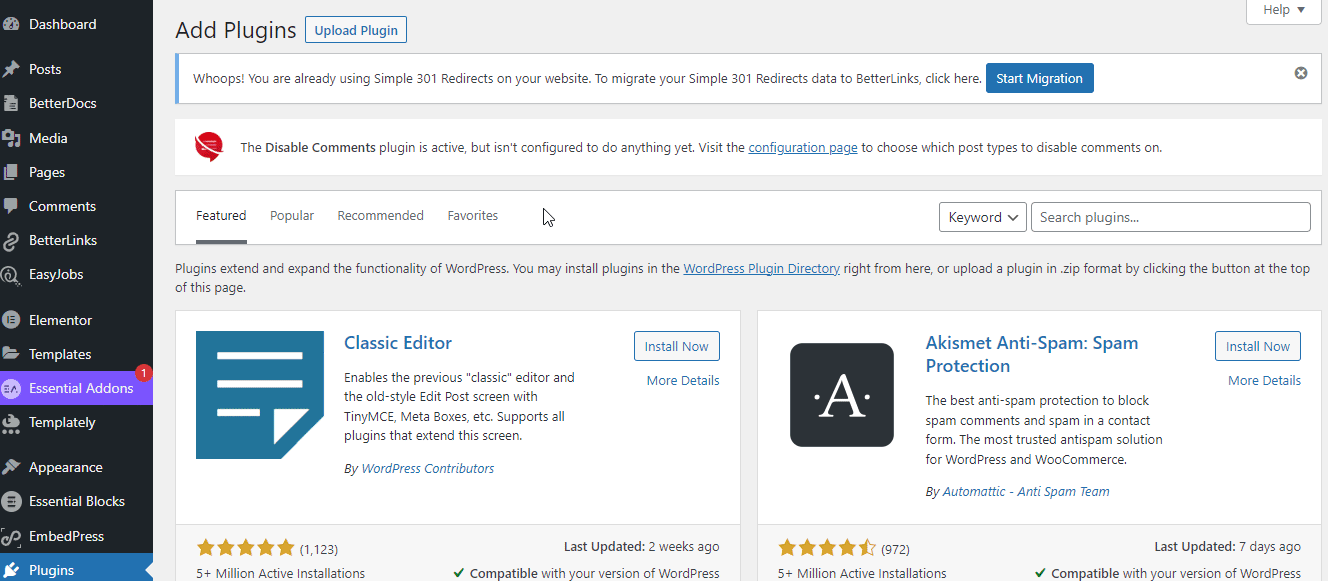Viewport: 1328px width, 581px height.
Task: Click the "(972)" rating count
Action: pos(895,549)
